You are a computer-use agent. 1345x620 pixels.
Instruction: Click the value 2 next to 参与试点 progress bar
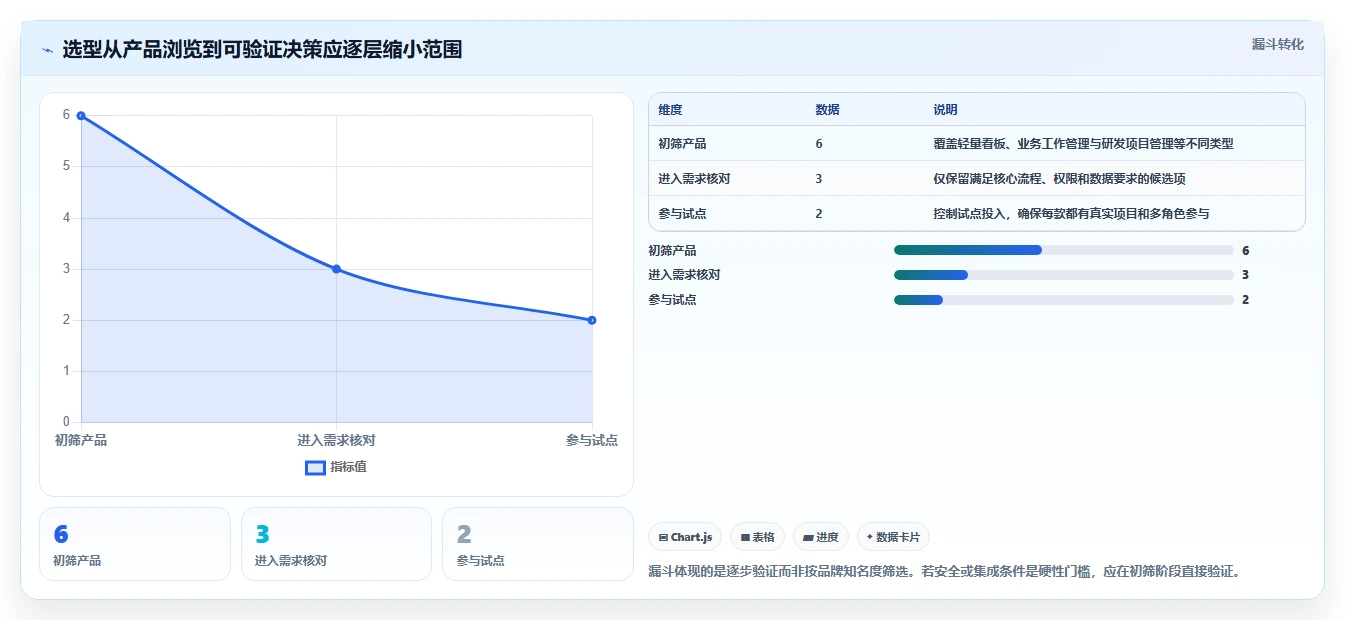pos(1246,300)
